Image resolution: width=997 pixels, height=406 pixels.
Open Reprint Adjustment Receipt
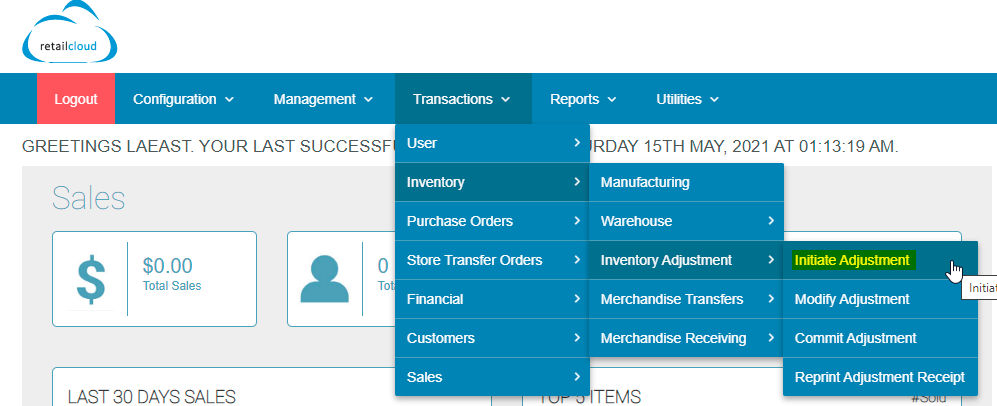(x=879, y=377)
